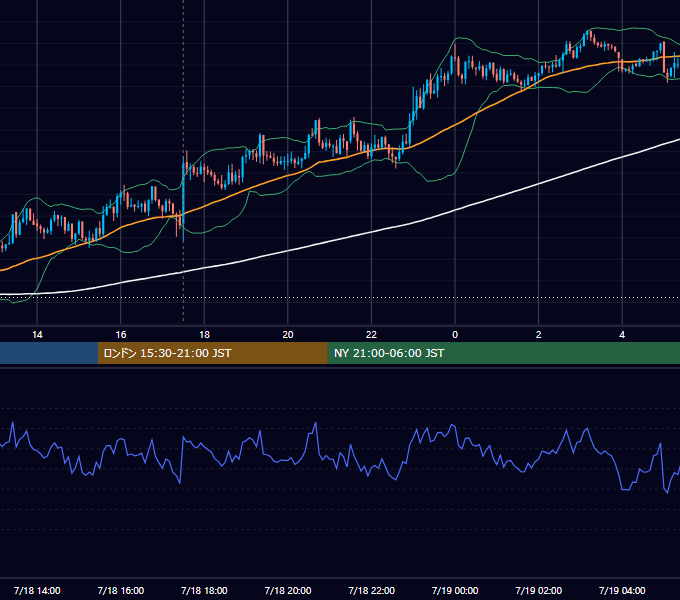
Task: Click the 7/18 20:00 time label
Action: point(288,590)
